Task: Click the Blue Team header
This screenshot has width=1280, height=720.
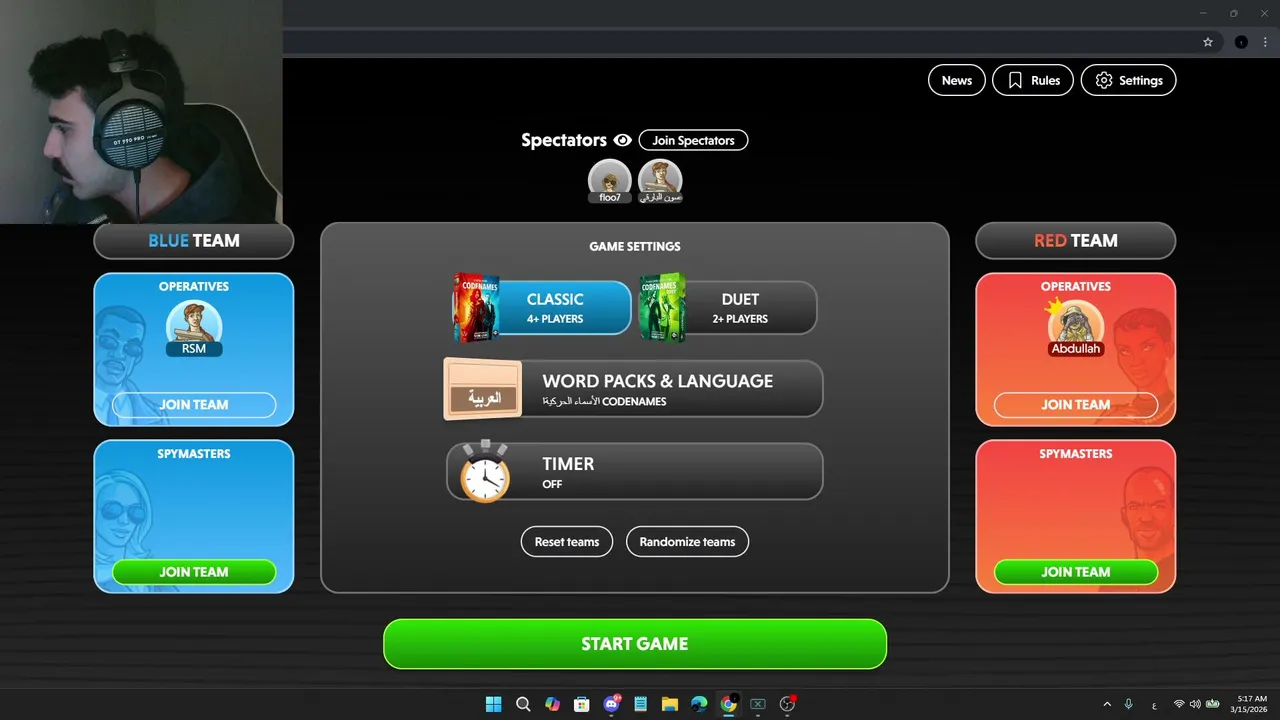Action: (194, 241)
